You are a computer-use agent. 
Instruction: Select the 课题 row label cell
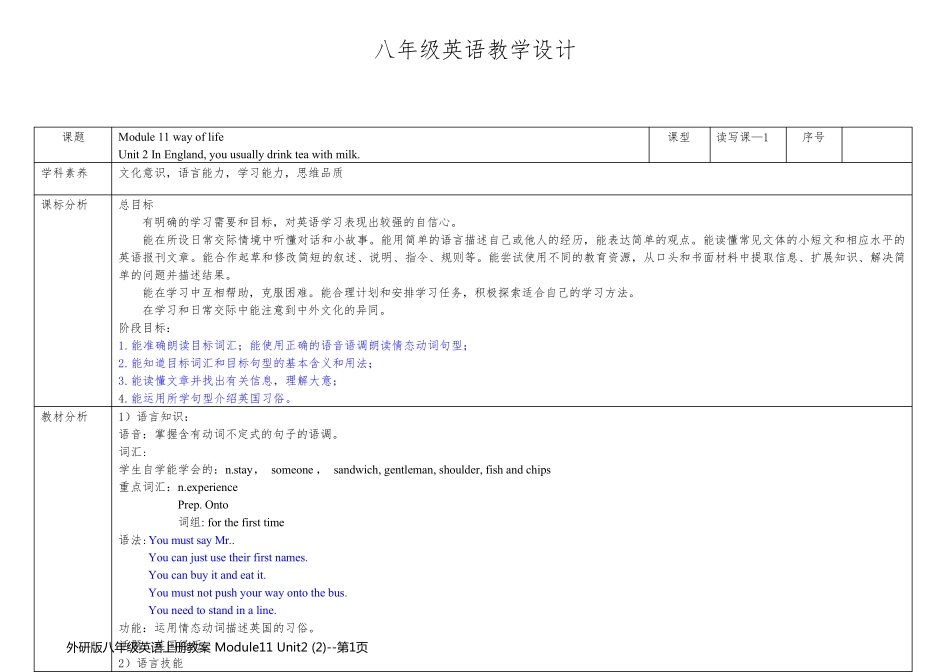point(73,145)
